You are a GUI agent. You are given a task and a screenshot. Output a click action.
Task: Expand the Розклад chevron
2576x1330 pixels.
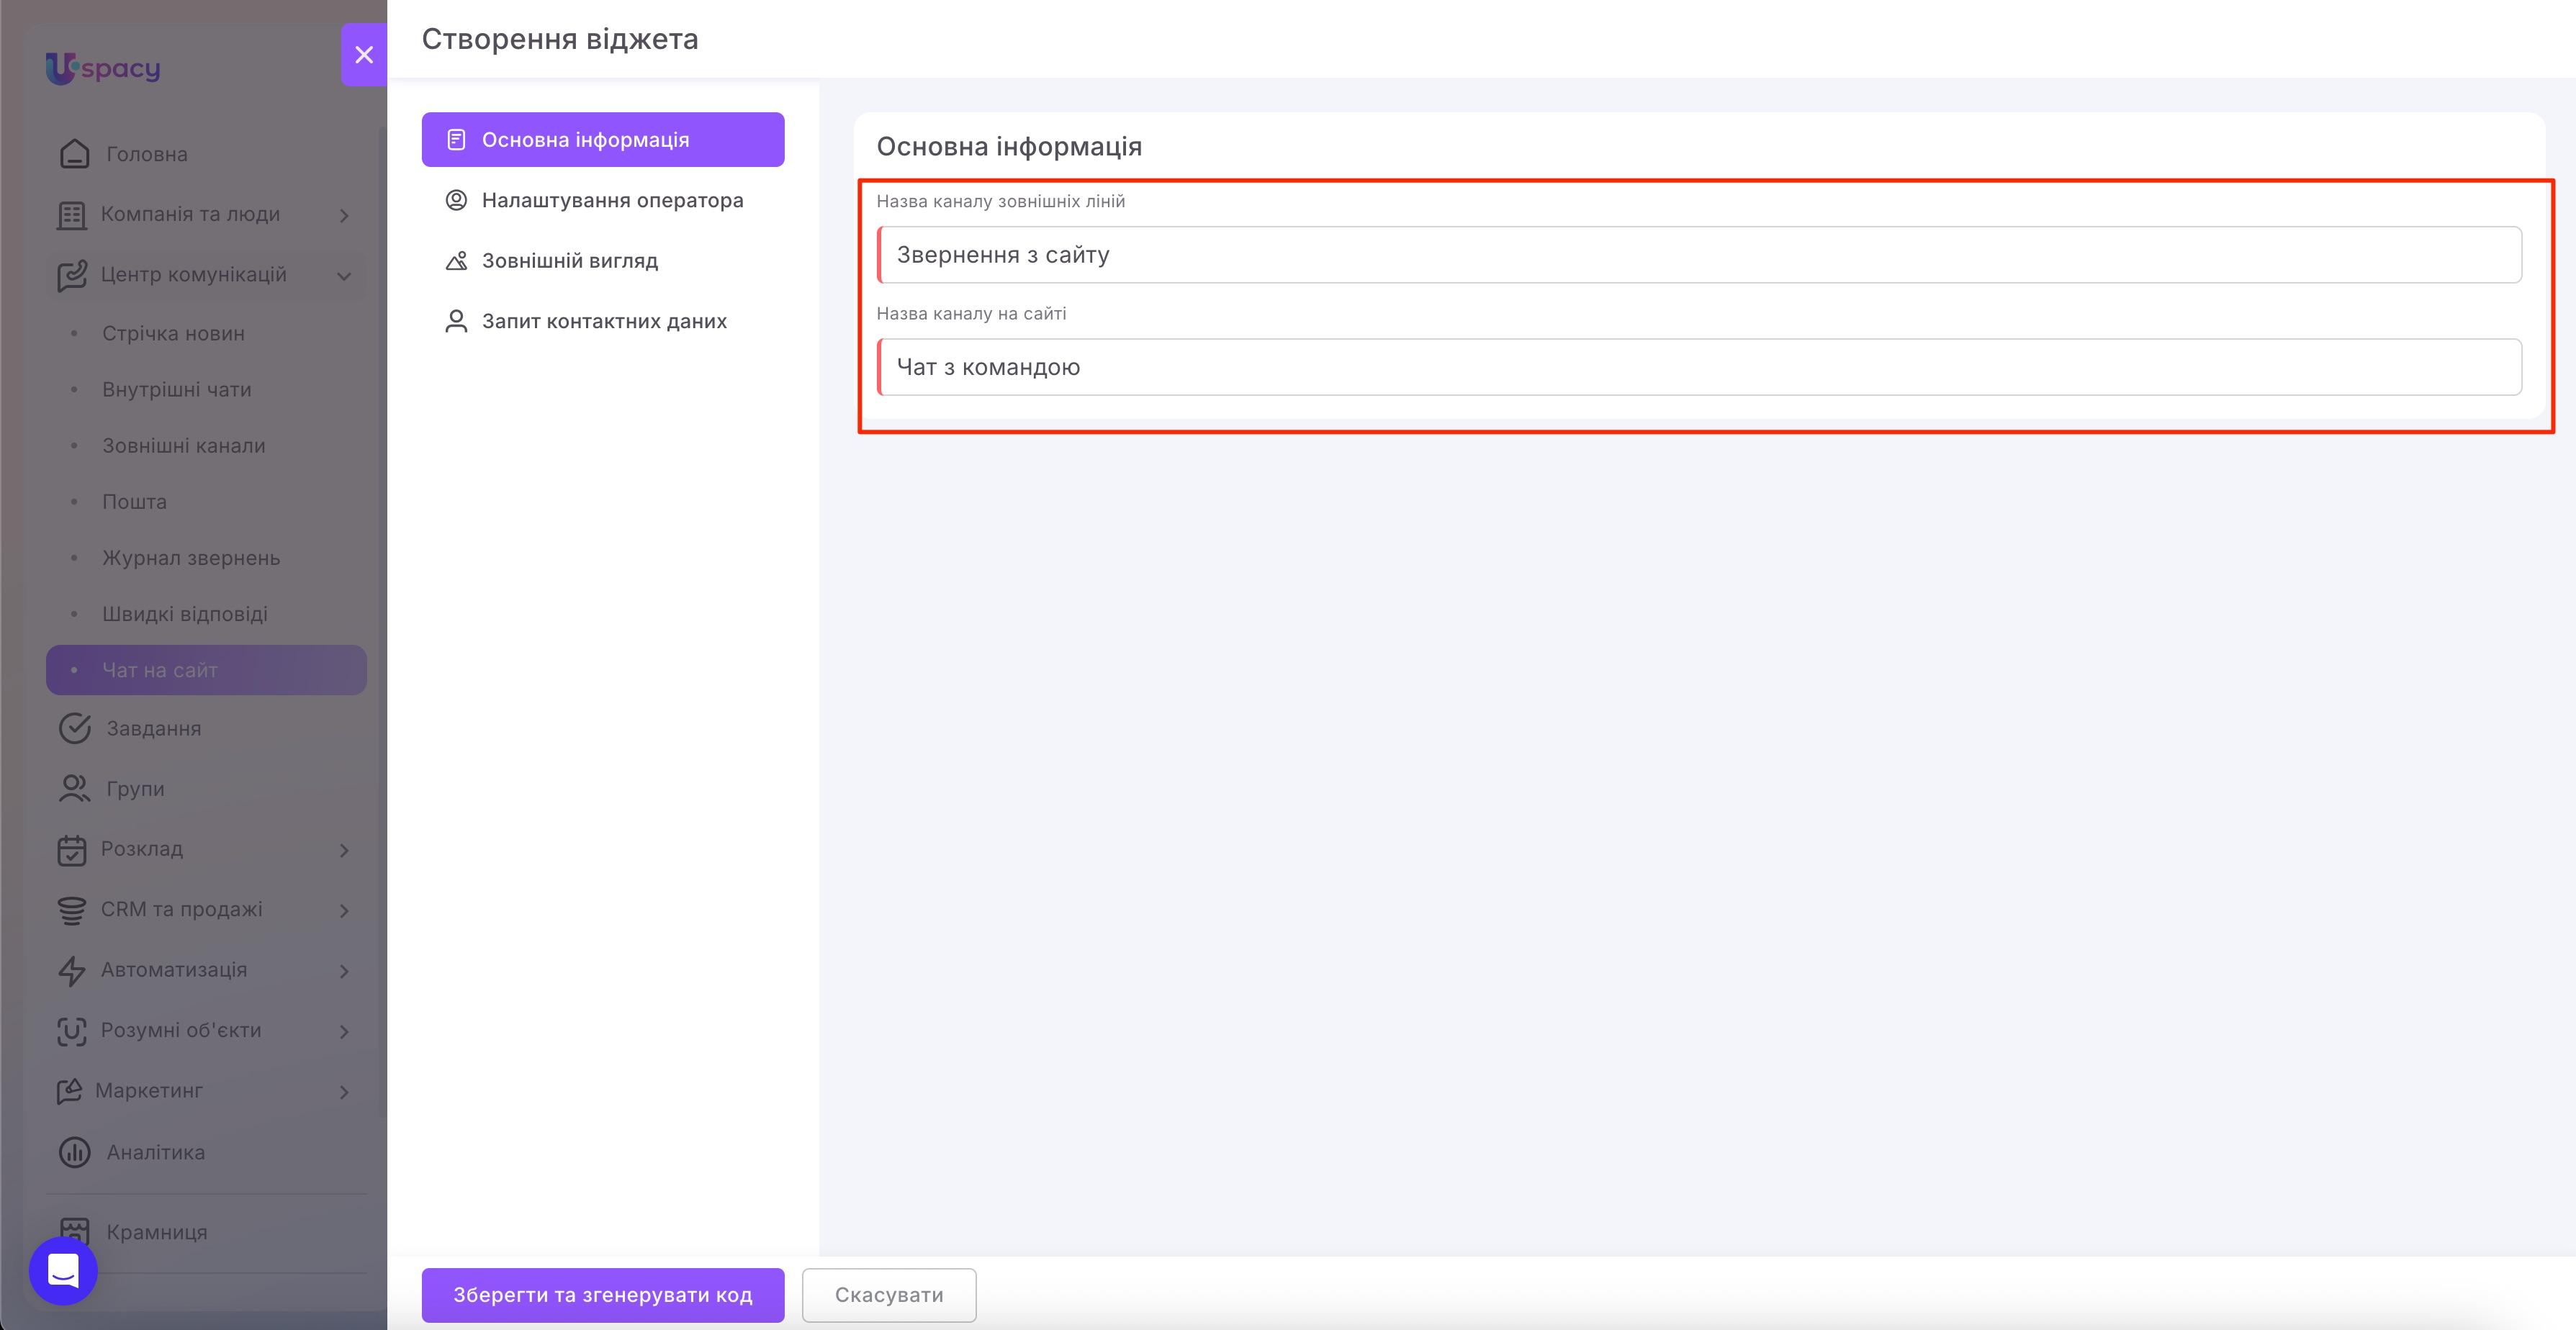click(x=344, y=850)
